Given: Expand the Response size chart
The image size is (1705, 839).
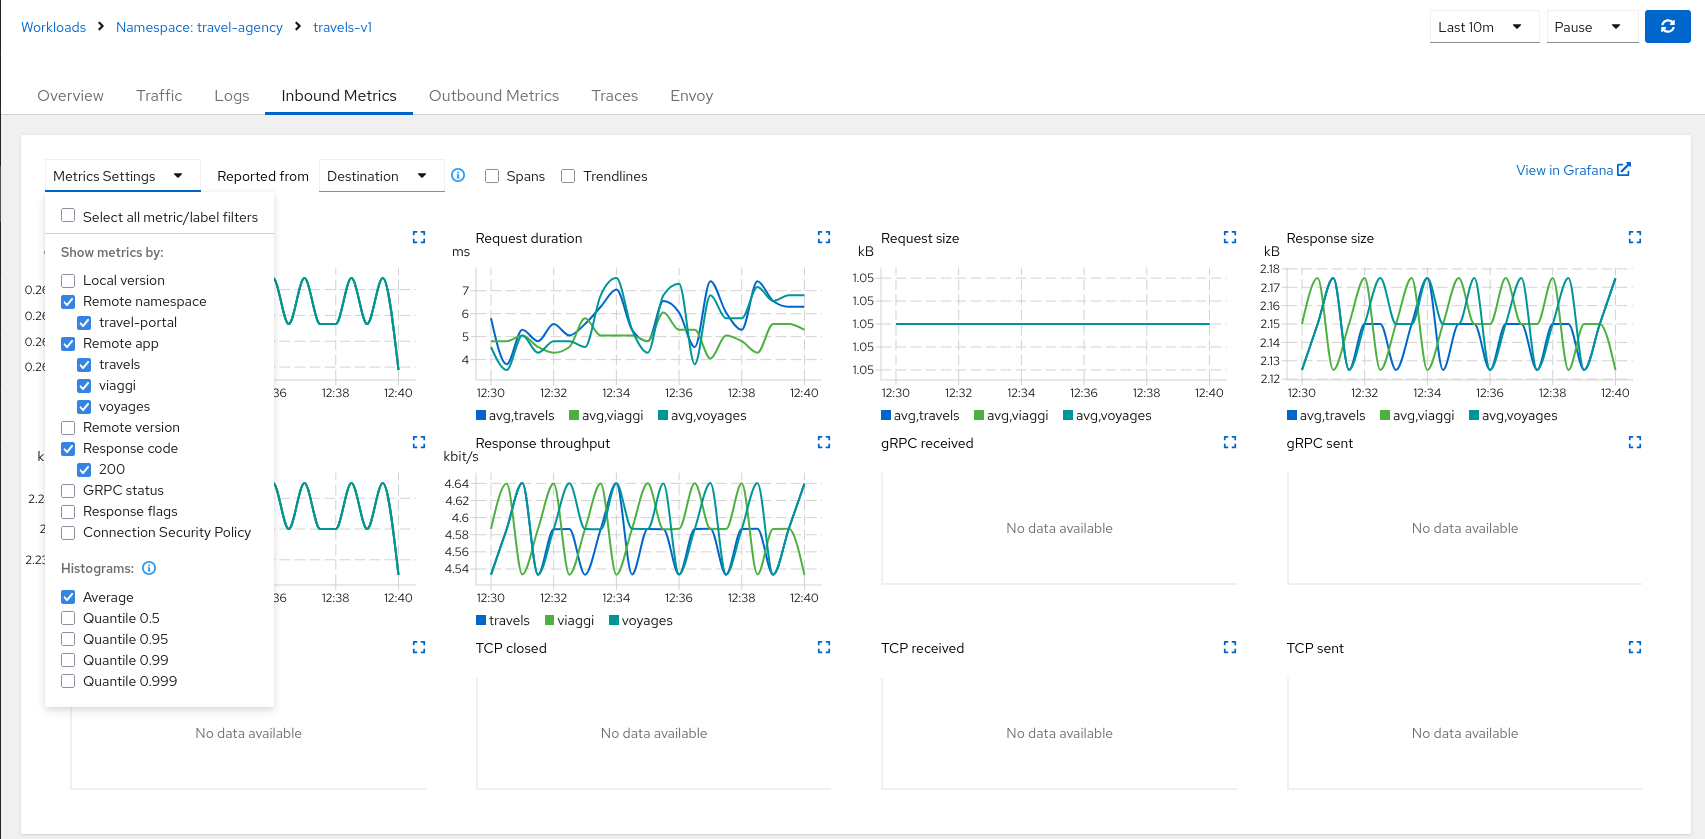Looking at the screenshot, I should click(1634, 237).
